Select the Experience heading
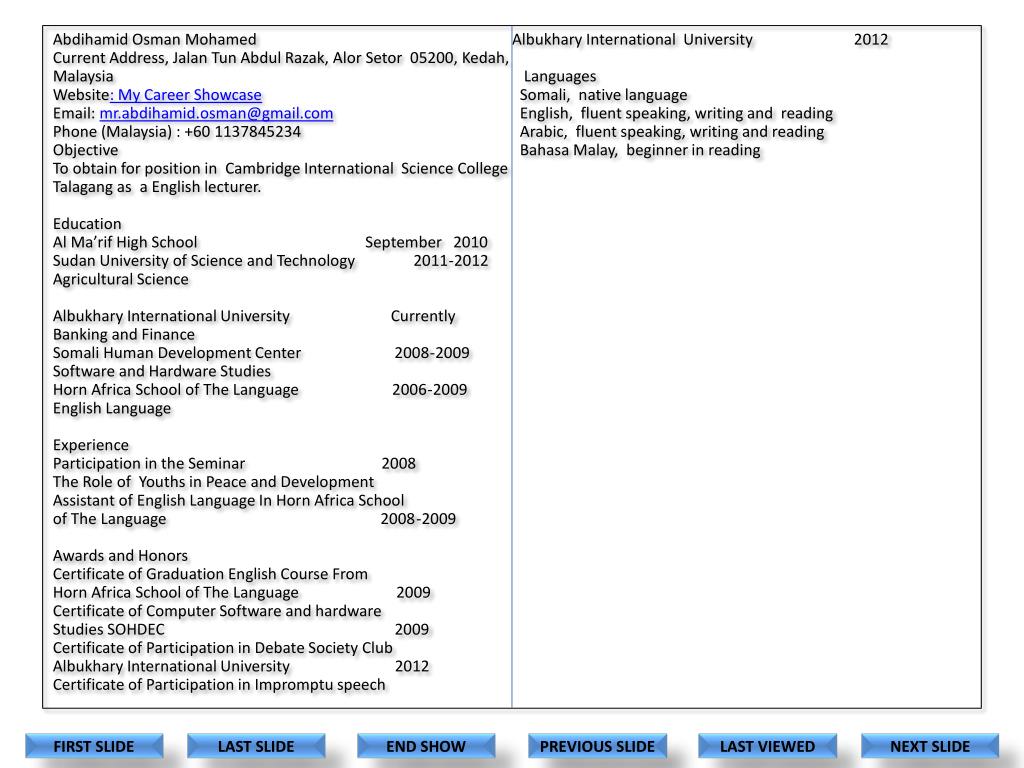 (91, 445)
